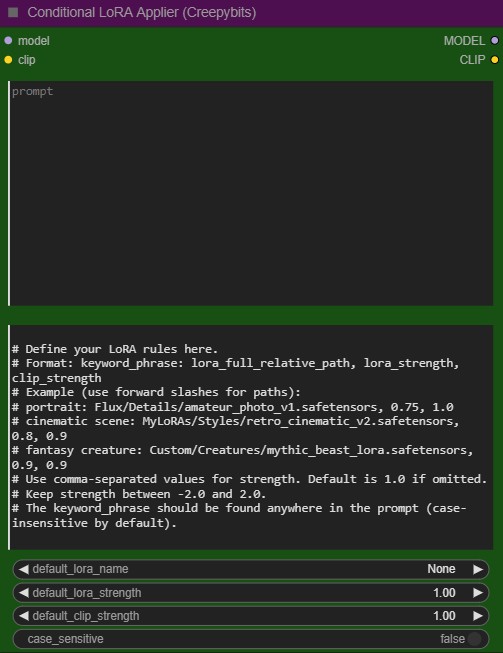Decrease default_lora_strength with left arrow
Screen dimensions: 503x653
(x=24, y=593)
